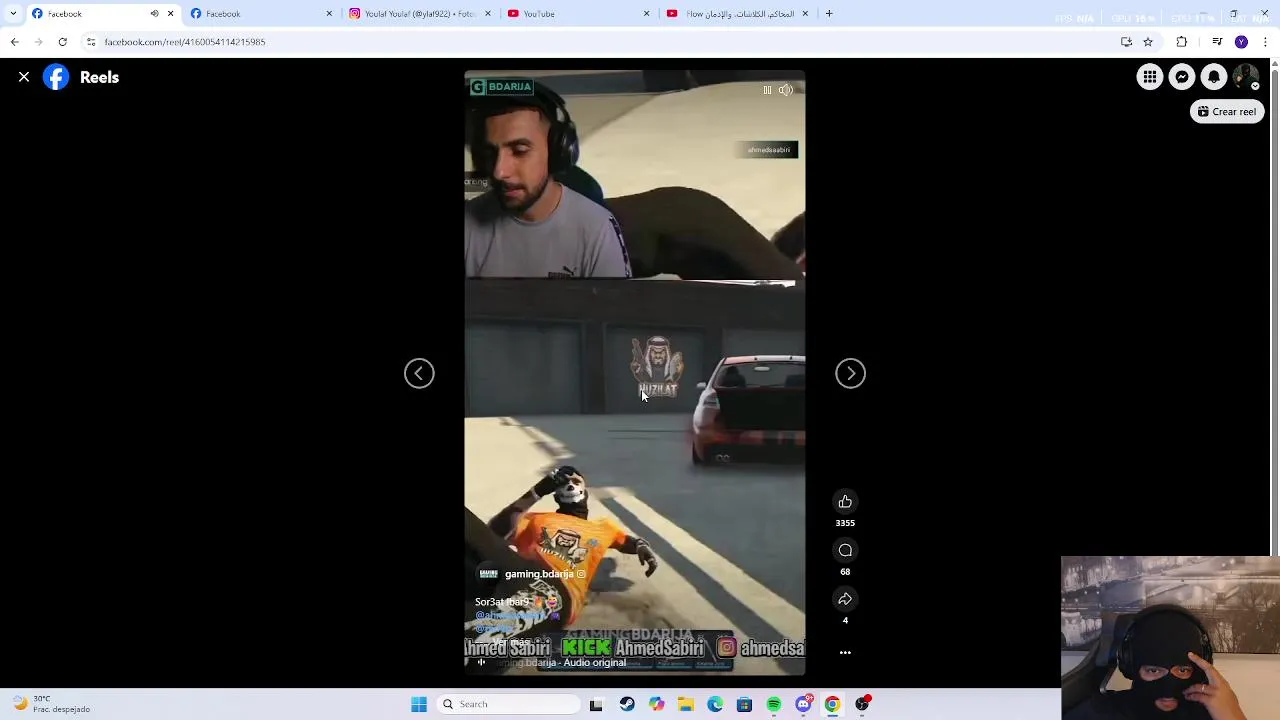Open a new browser tab
The height and width of the screenshot is (720, 1280).
[x=829, y=14]
